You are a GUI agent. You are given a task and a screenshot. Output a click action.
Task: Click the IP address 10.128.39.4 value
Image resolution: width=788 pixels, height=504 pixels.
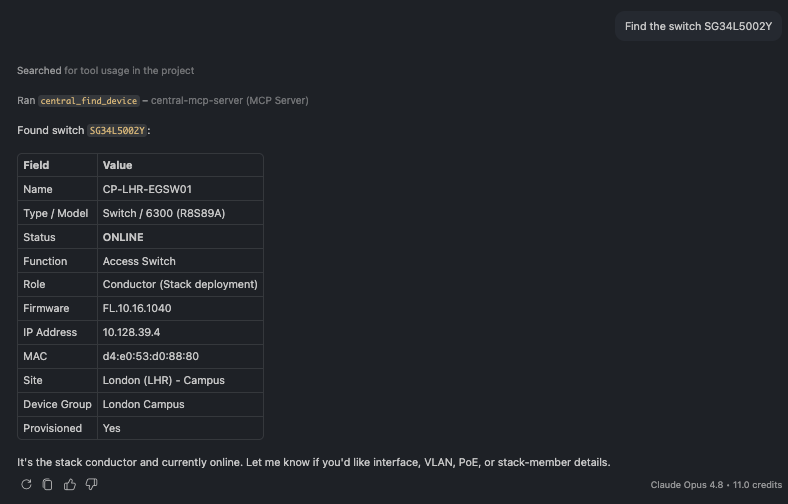tap(131, 332)
